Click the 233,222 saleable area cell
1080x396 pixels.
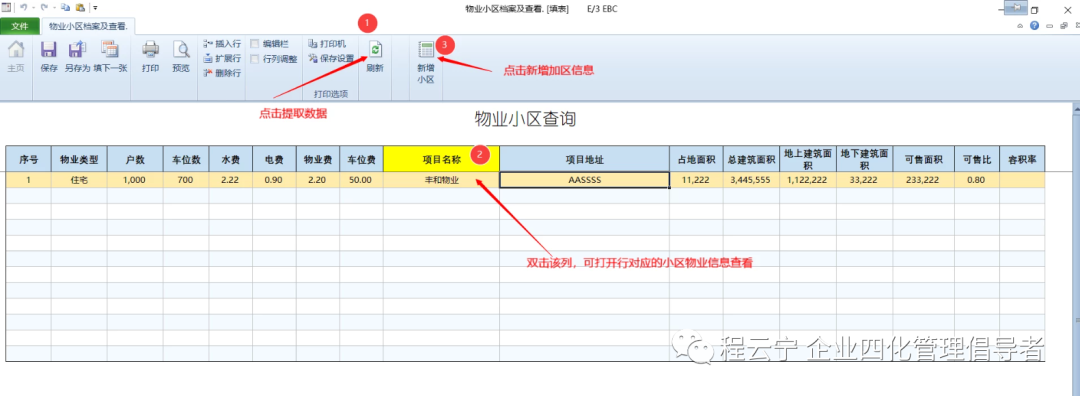tap(924, 180)
